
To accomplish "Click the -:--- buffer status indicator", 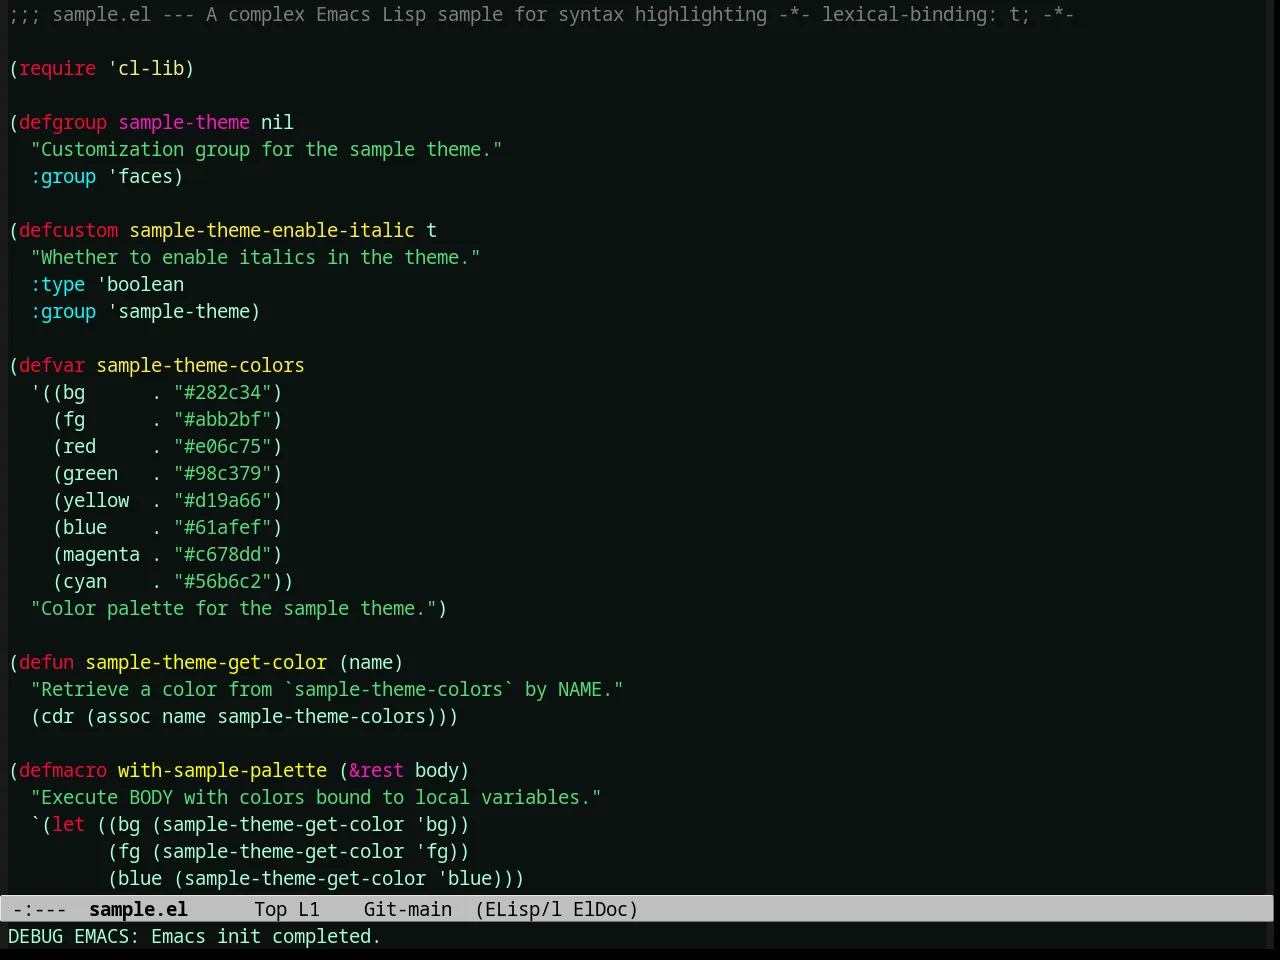I will 40,909.
